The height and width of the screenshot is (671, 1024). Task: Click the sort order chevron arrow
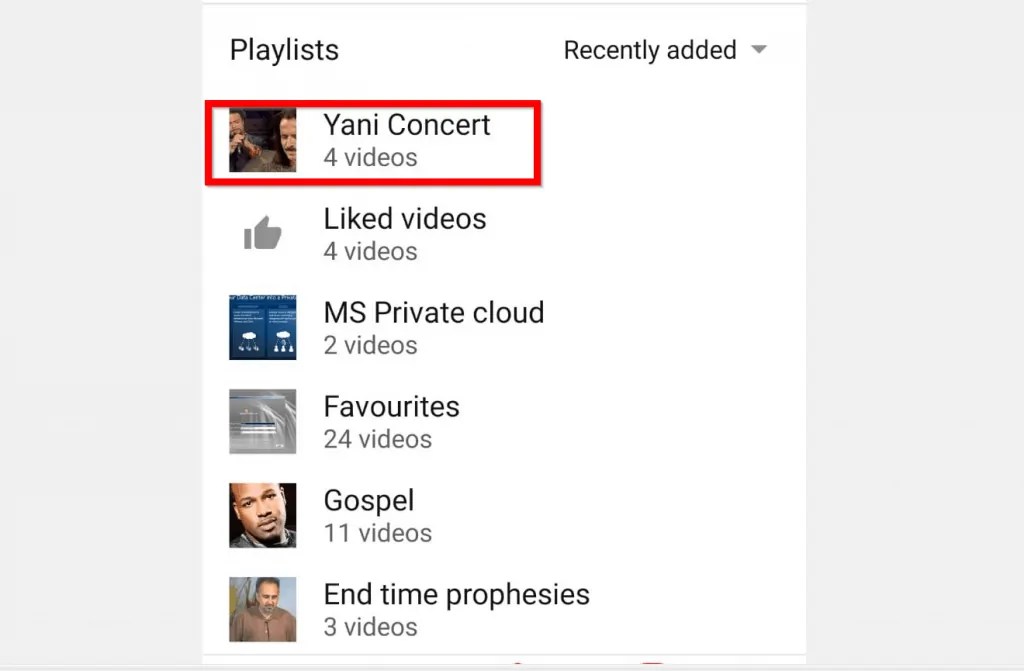coord(758,49)
